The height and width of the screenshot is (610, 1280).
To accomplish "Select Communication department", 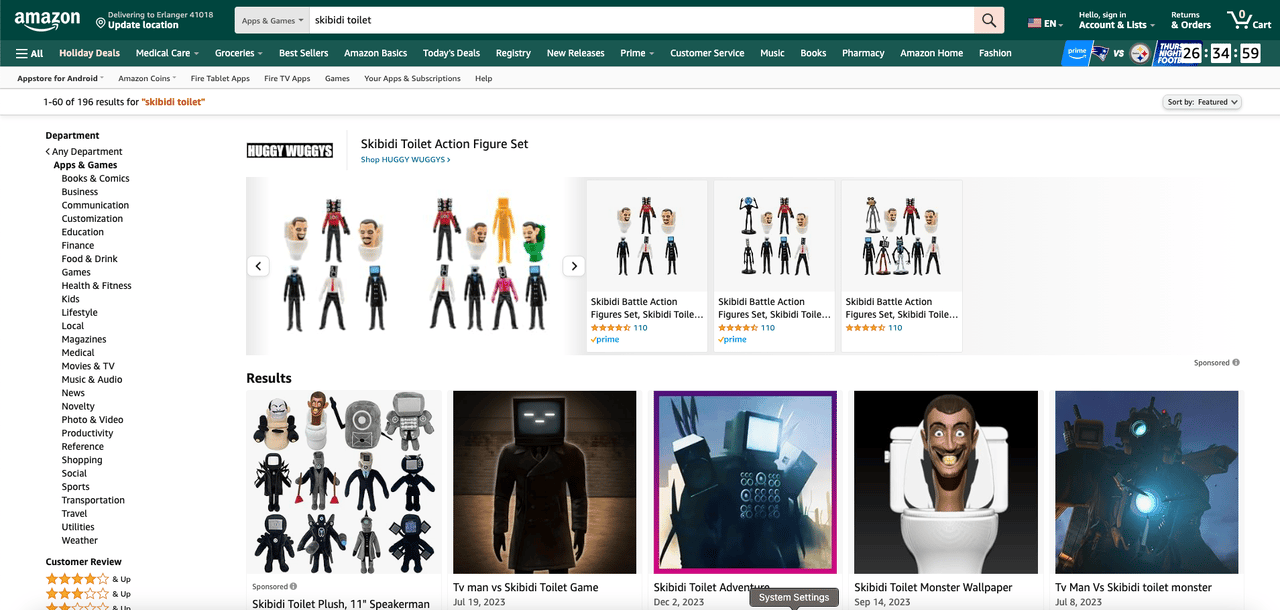I will click(x=95, y=206).
